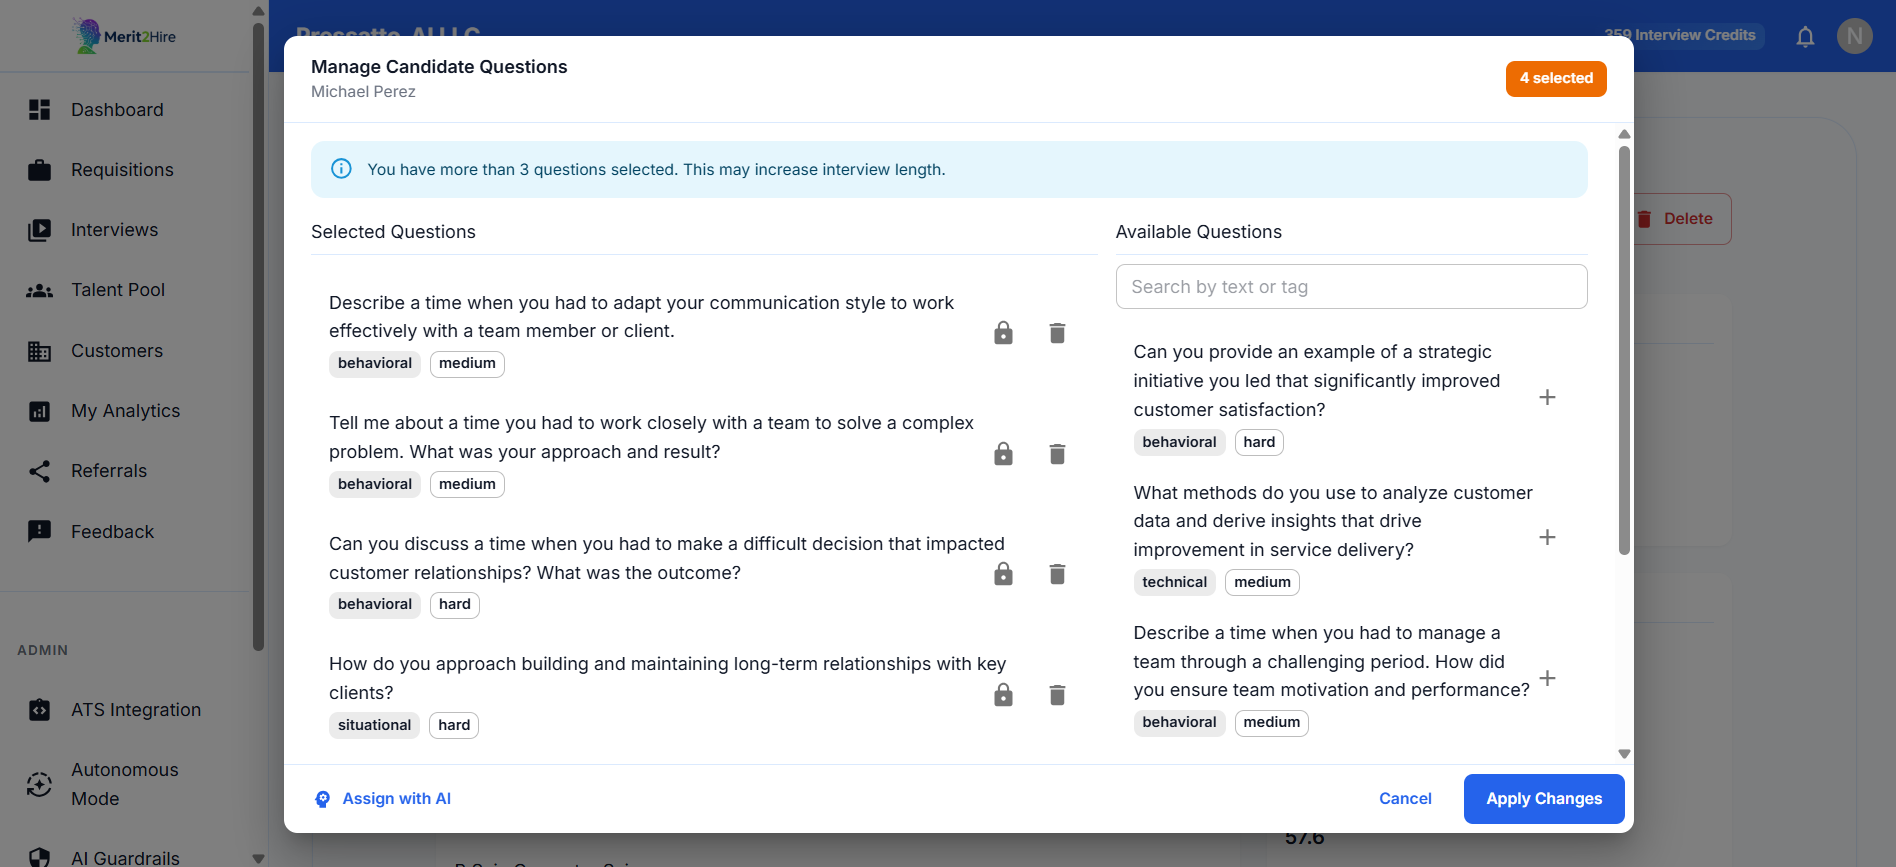Click the Referrals share icon
This screenshot has height=867, width=1896.
point(39,471)
